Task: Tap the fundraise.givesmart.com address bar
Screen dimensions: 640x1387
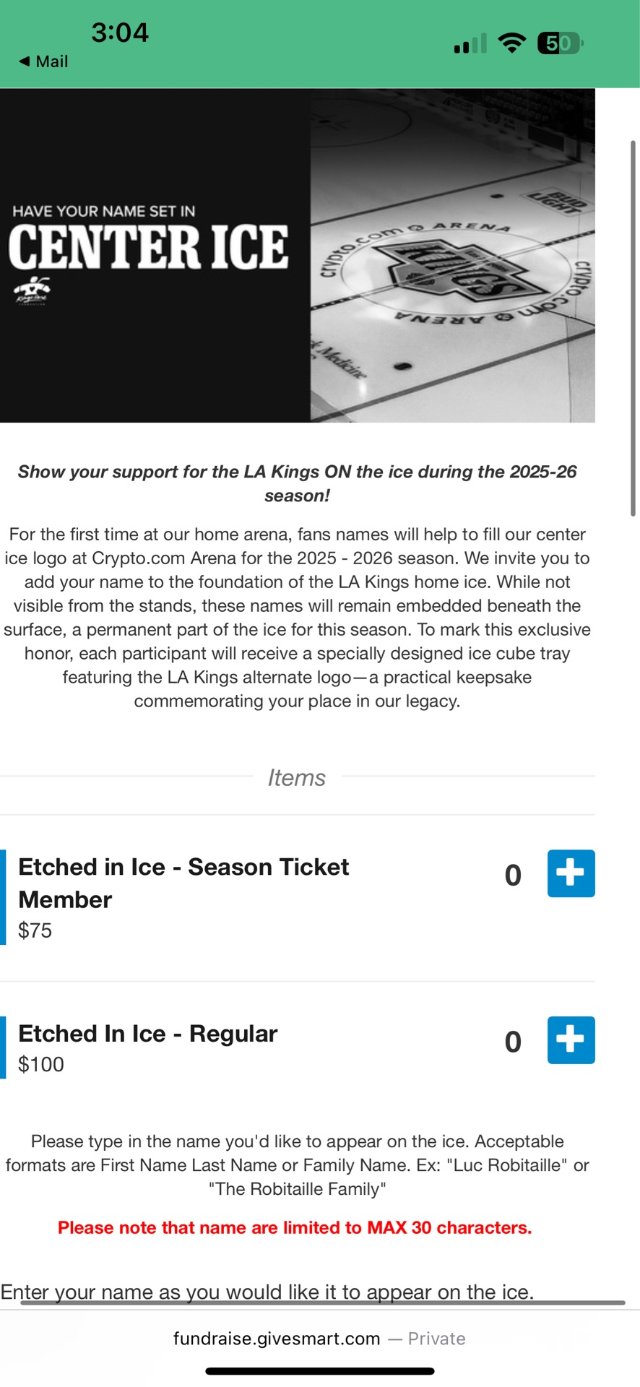Action: pos(319,1338)
